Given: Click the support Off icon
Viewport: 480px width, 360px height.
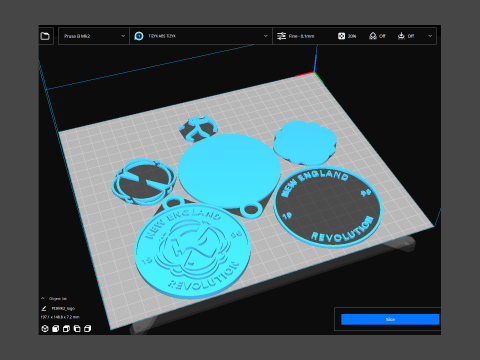Looking at the screenshot, I should (x=373, y=36).
